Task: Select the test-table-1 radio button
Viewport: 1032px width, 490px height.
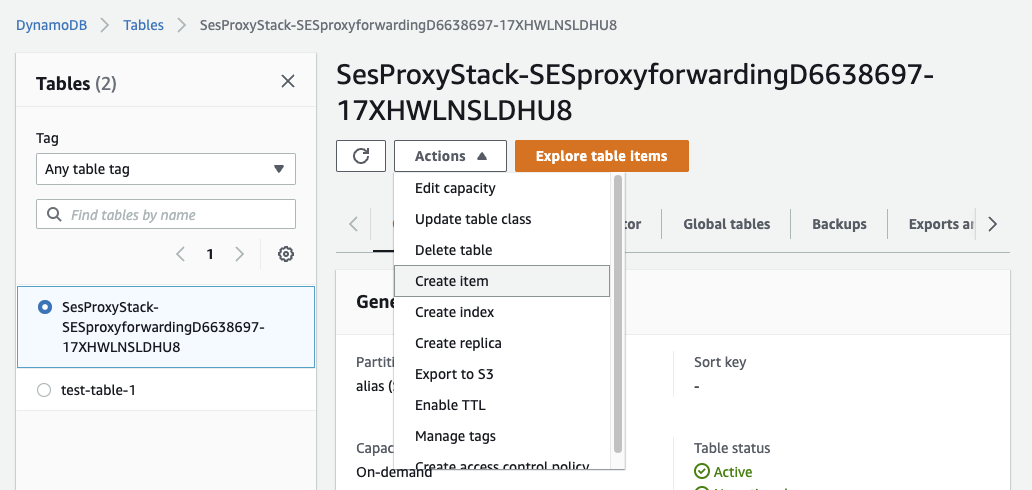Action: 44,390
